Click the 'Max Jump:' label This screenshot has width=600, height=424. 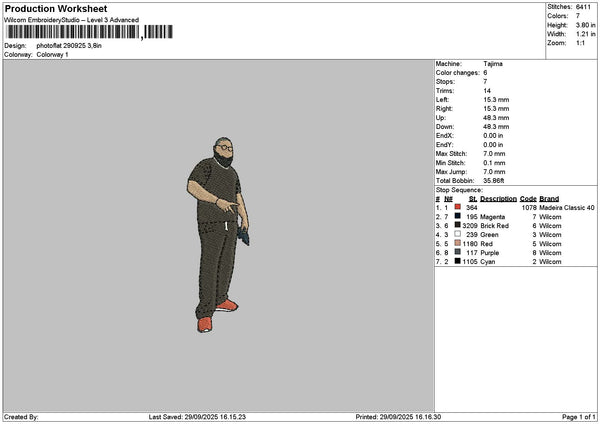click(x=450, y=172)
